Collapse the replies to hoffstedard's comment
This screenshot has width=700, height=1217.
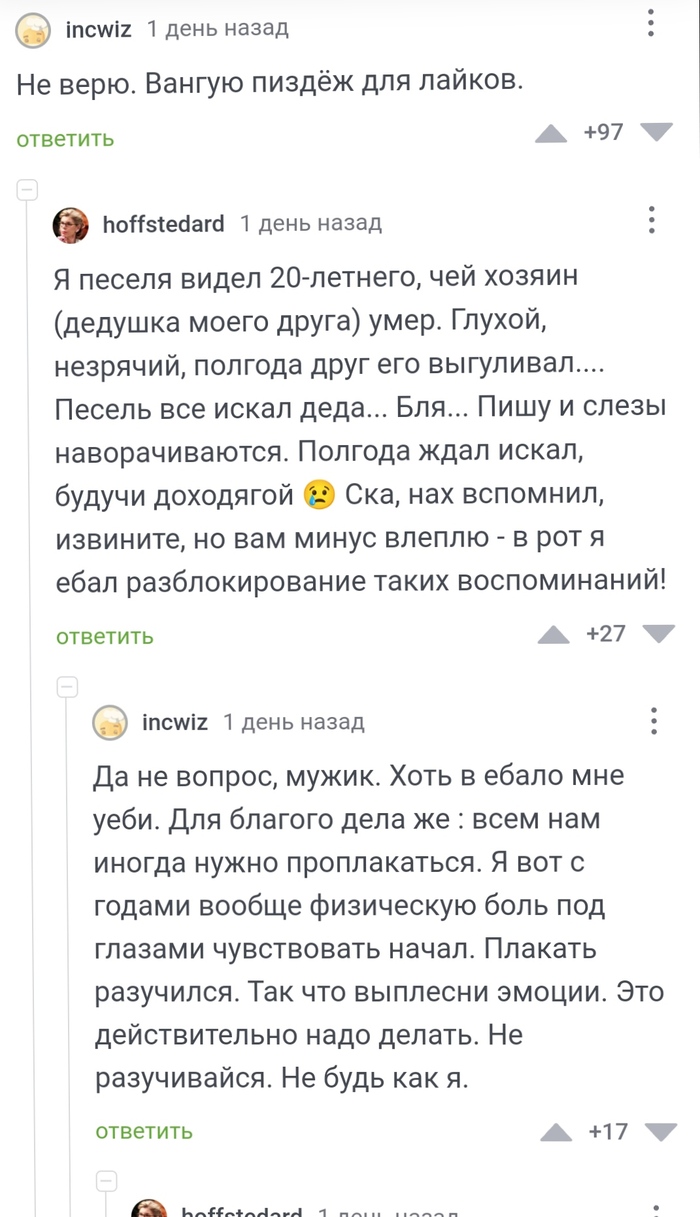click(x=67, y=686)
